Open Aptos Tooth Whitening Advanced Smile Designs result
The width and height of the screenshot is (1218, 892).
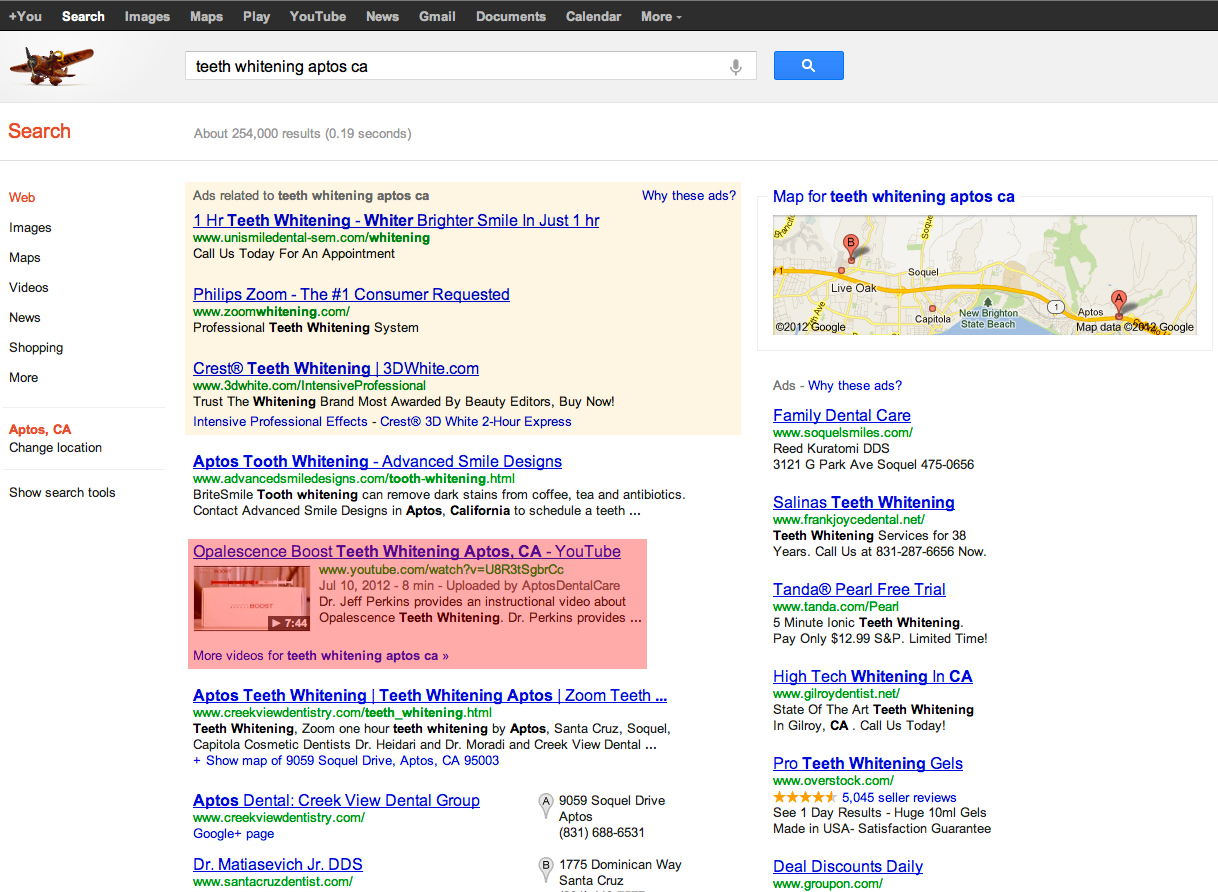click(377, 461)
